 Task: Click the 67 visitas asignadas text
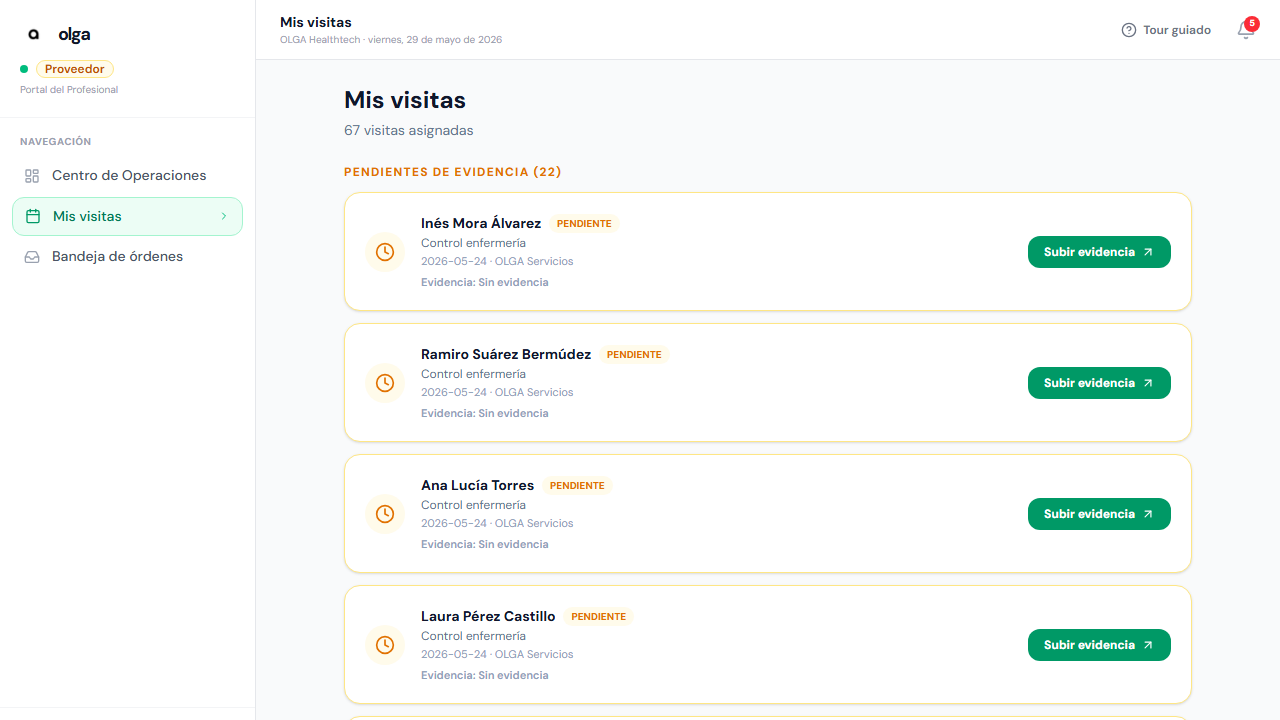coord(409,130)
